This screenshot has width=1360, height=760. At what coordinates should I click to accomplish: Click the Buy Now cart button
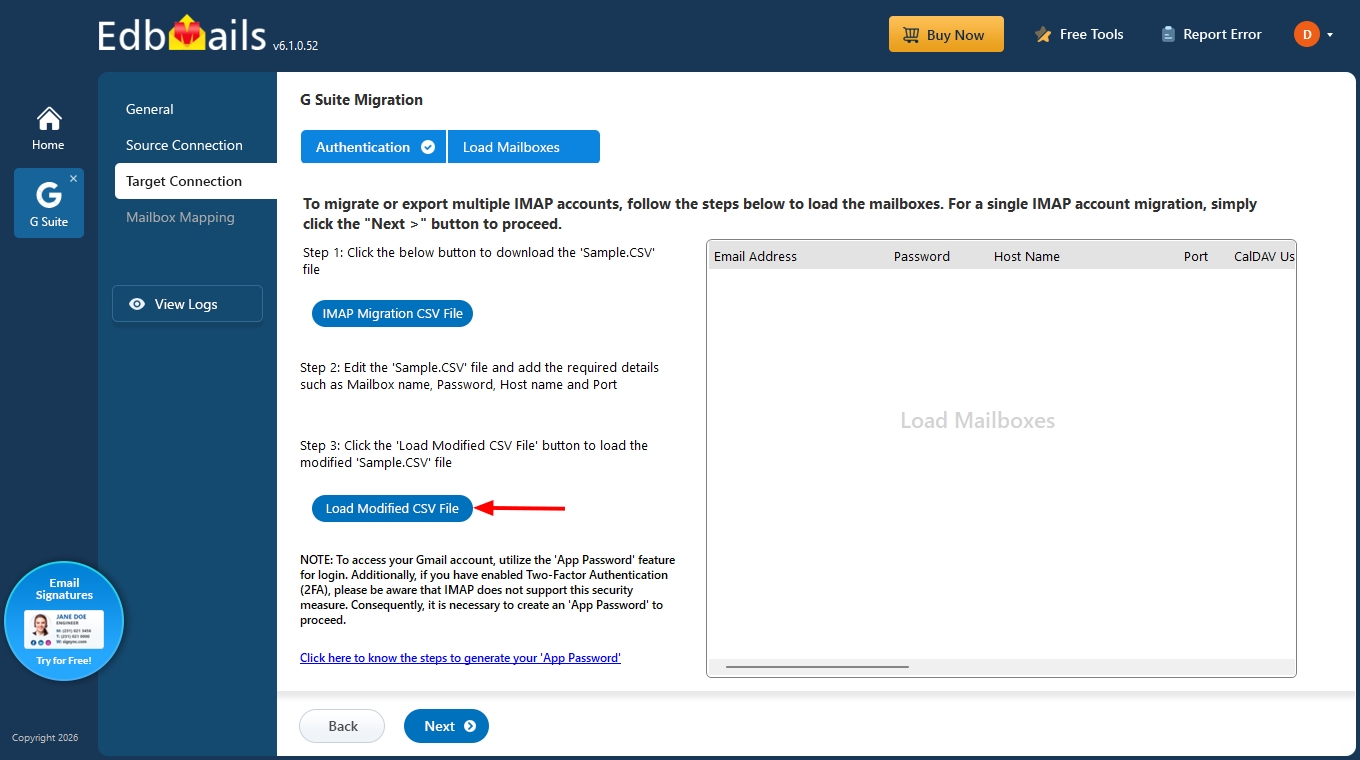point(945,35)
